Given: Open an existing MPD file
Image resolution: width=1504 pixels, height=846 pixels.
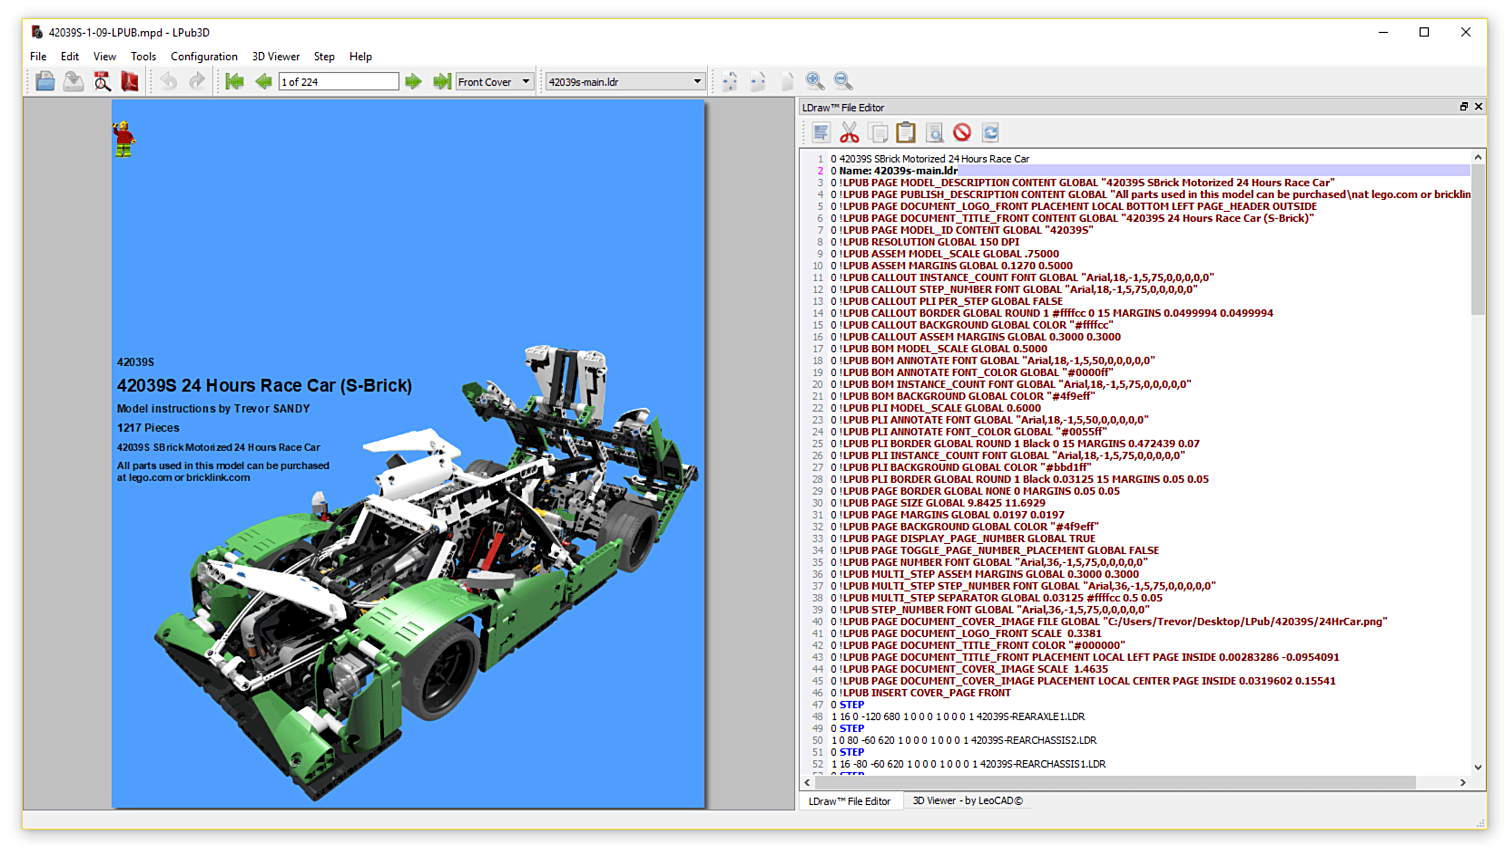Looking at the screenshot, I should [x=44, y=81].
